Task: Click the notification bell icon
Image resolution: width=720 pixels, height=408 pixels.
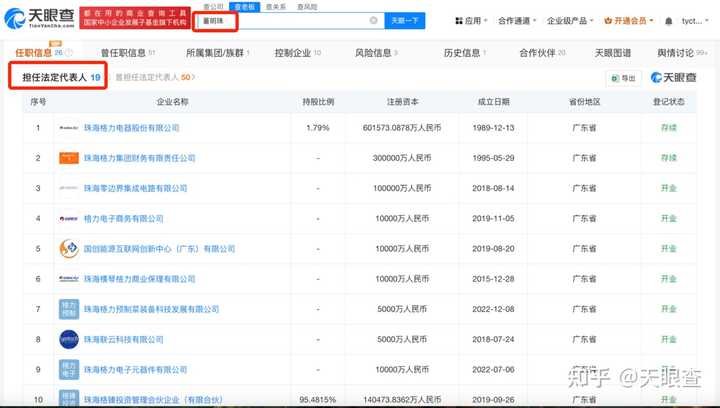Action: [x=669, y=21]
